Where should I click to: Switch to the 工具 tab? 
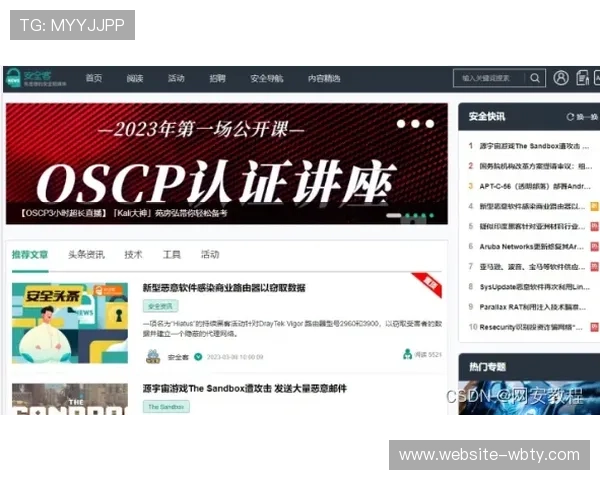(171, 255)
